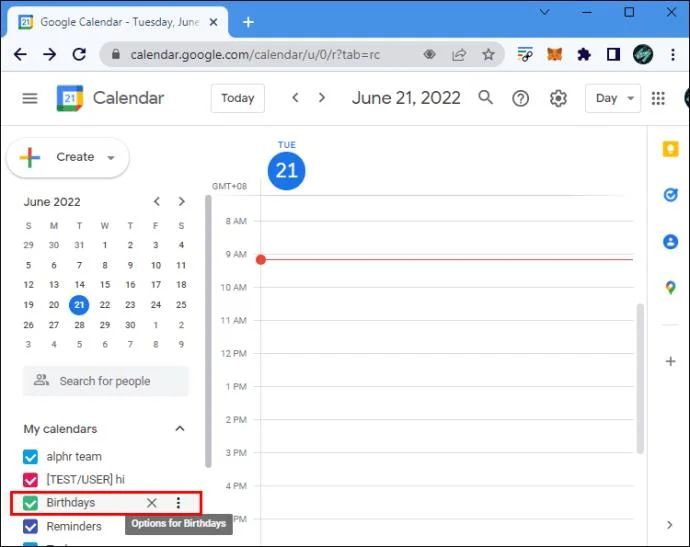Click the sidebar scrollbar
The width and height of the screenshot is (690, 547).
click(208, 331)
